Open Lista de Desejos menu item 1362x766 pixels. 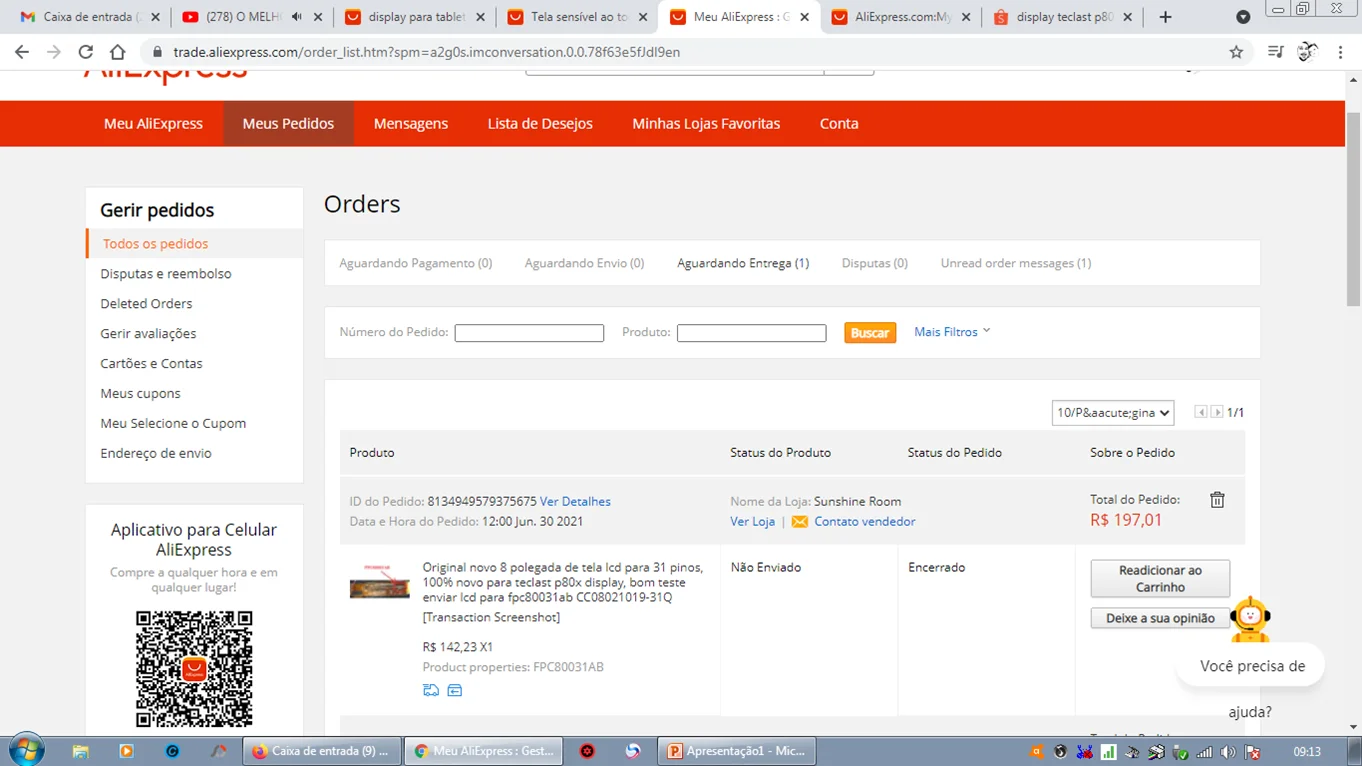[x=540, y=124]
